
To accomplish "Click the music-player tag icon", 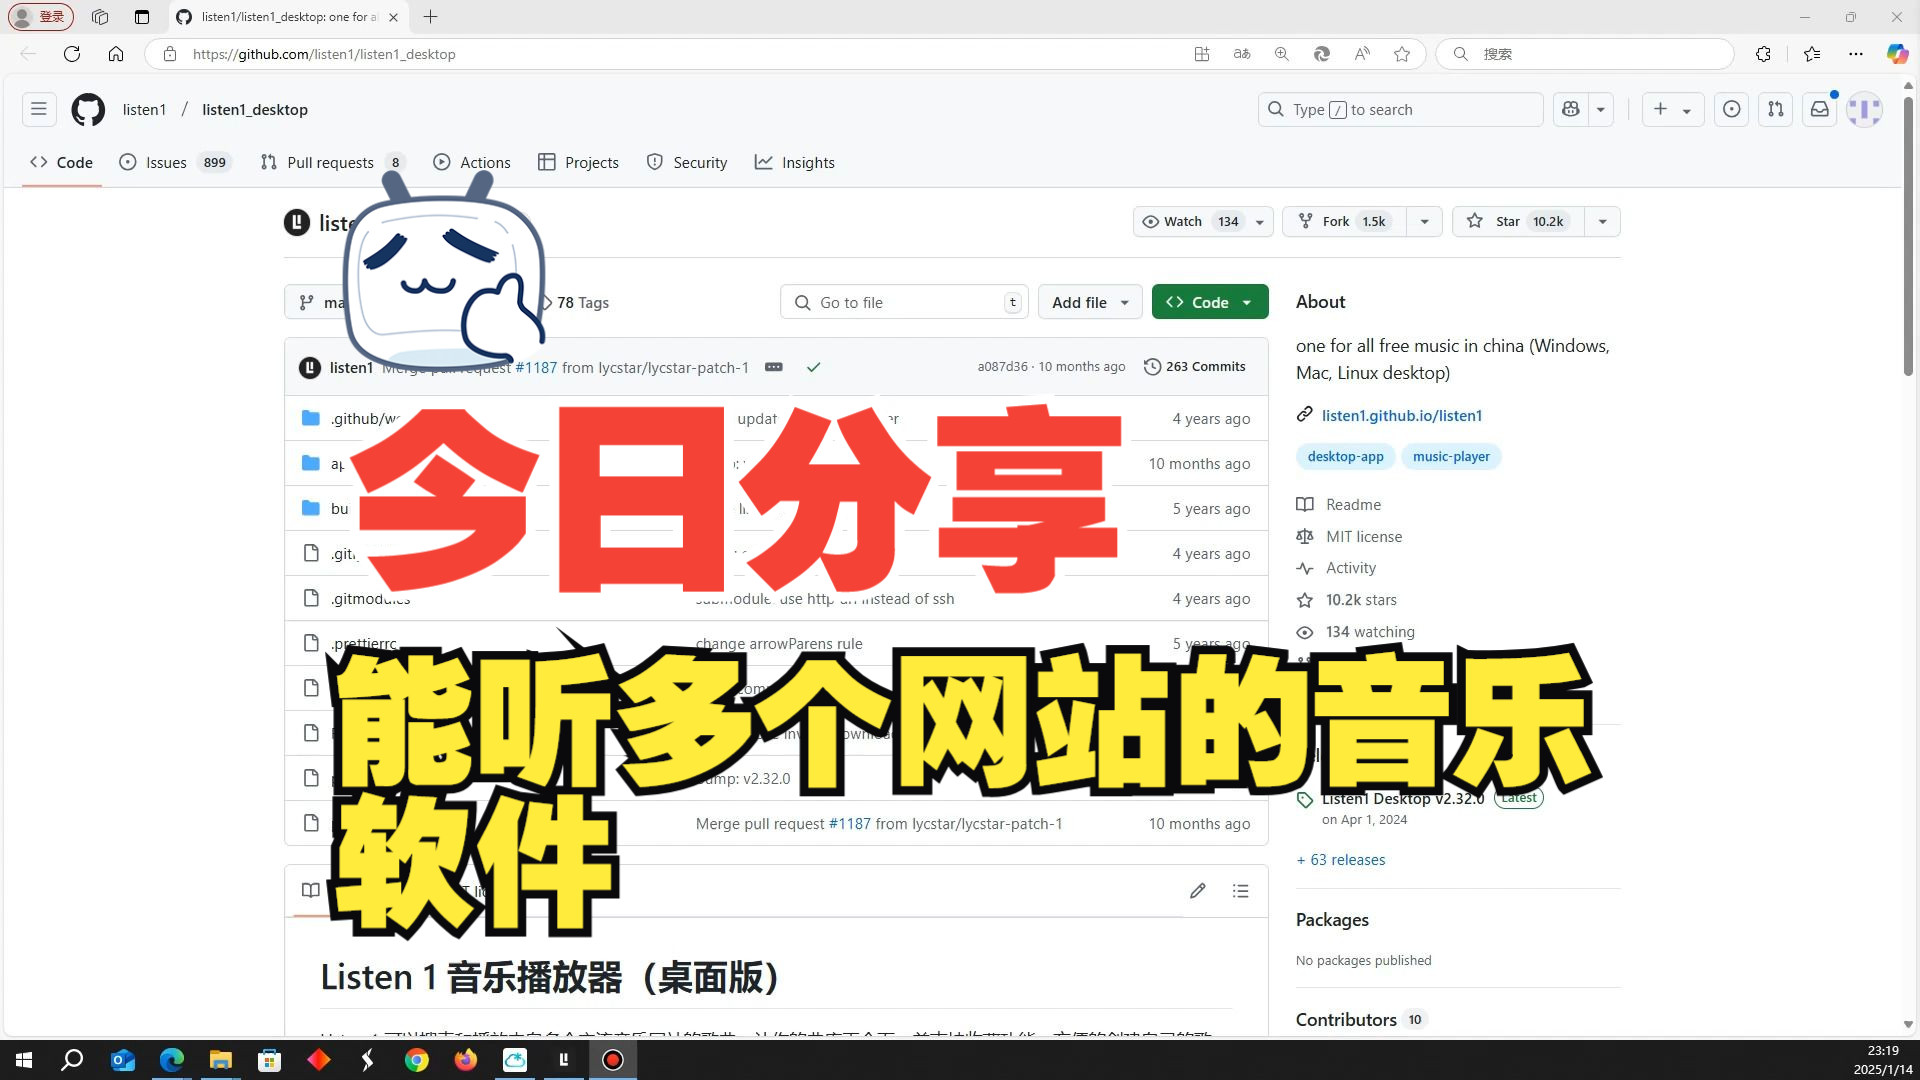I will click(x=1451, y=455).
